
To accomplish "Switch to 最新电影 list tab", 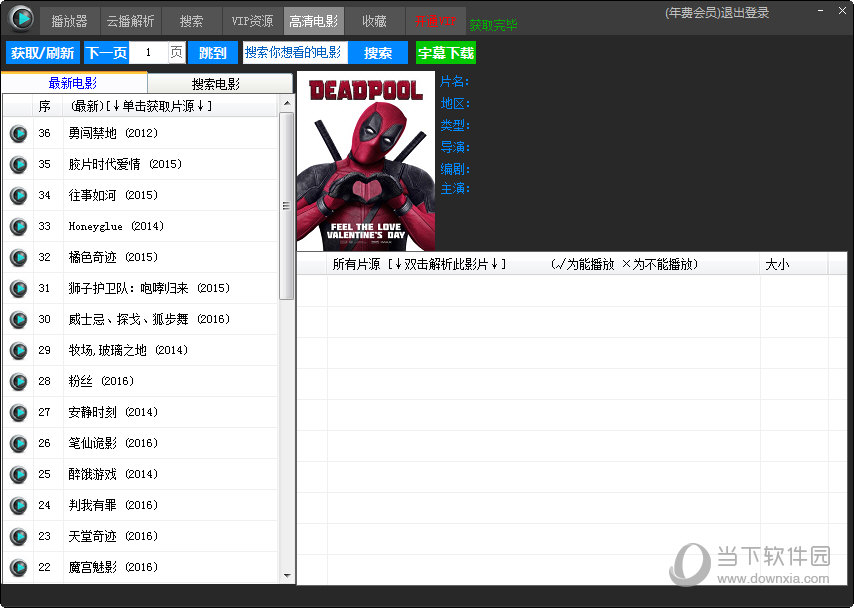I will [73, 83].
